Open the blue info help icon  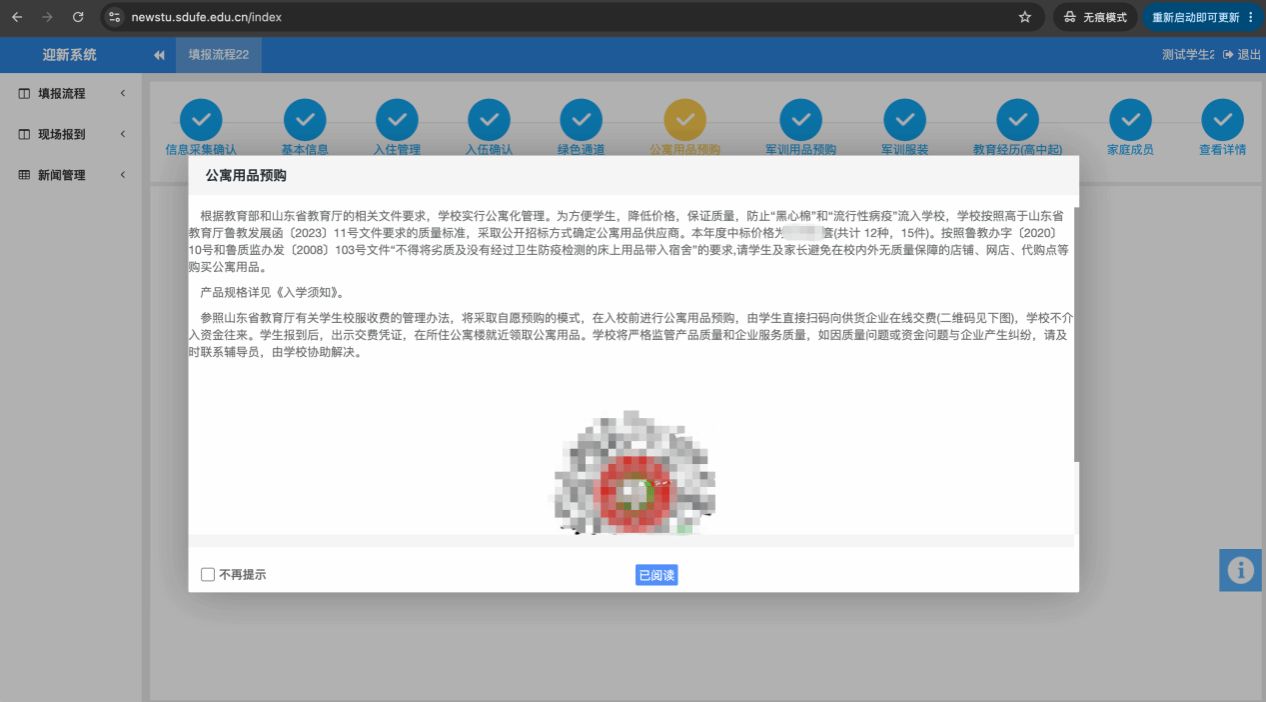(1240, 570)
